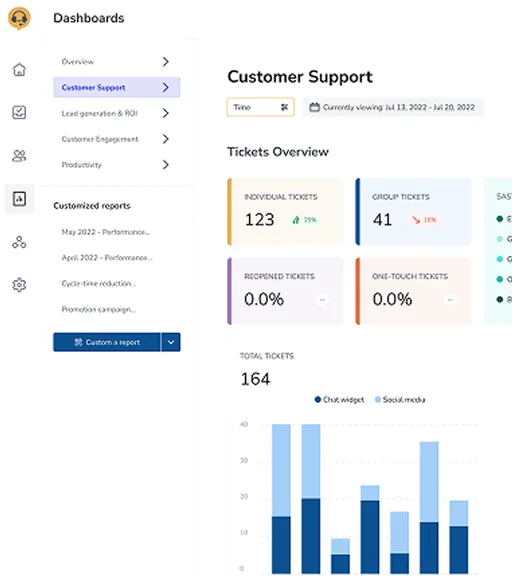
Task: Open April 2022 - Performance report
Action: (x=107, y=258)
